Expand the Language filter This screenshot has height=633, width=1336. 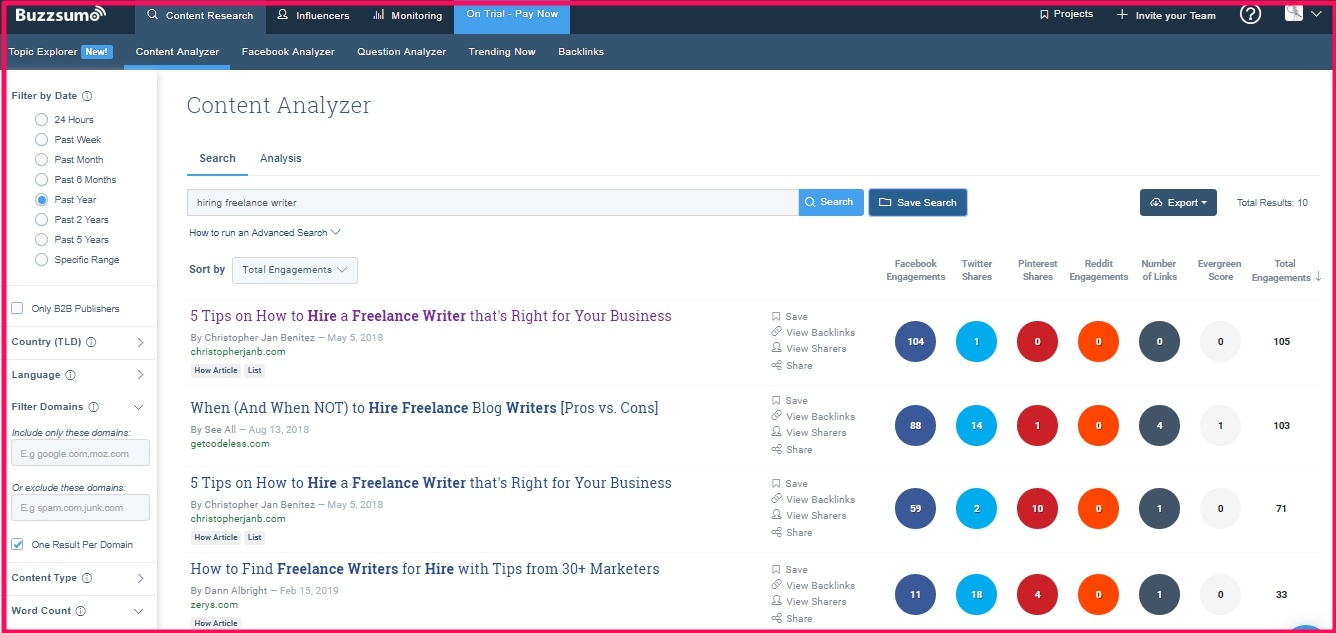pos(139,375)
